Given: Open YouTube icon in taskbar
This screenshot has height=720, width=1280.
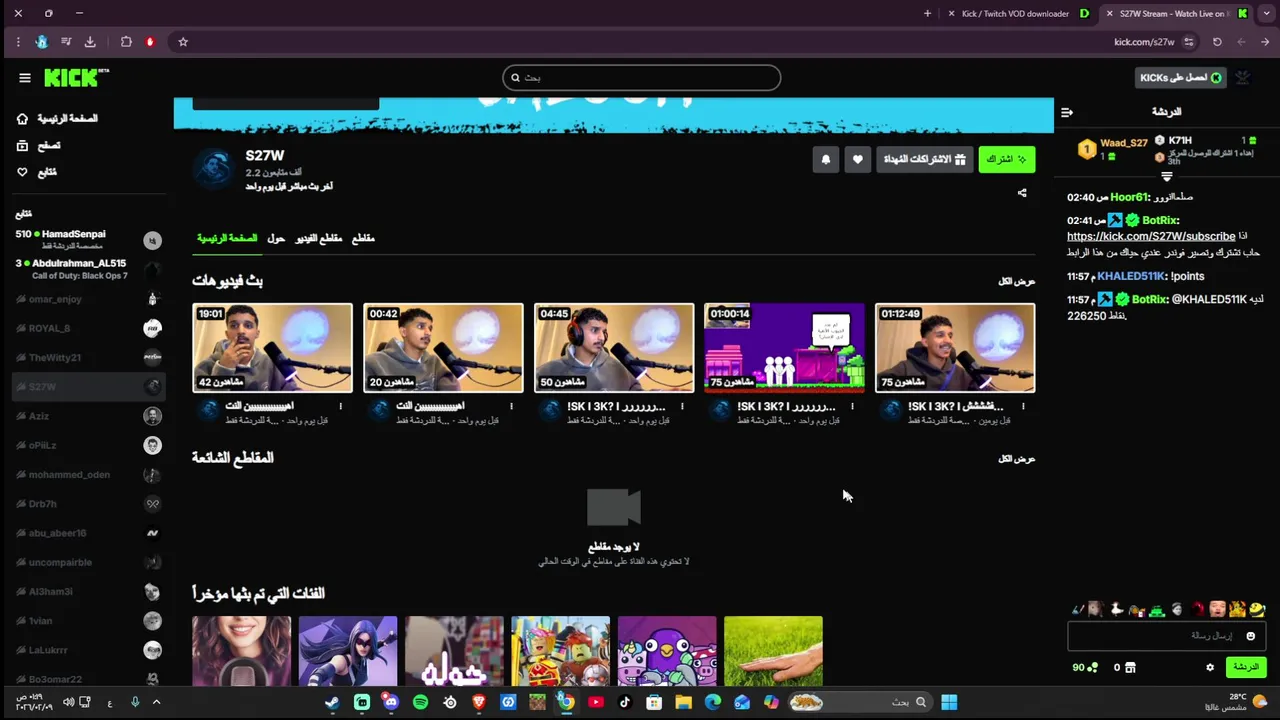Looking at the screenshot, I should (x=596, y=702).
